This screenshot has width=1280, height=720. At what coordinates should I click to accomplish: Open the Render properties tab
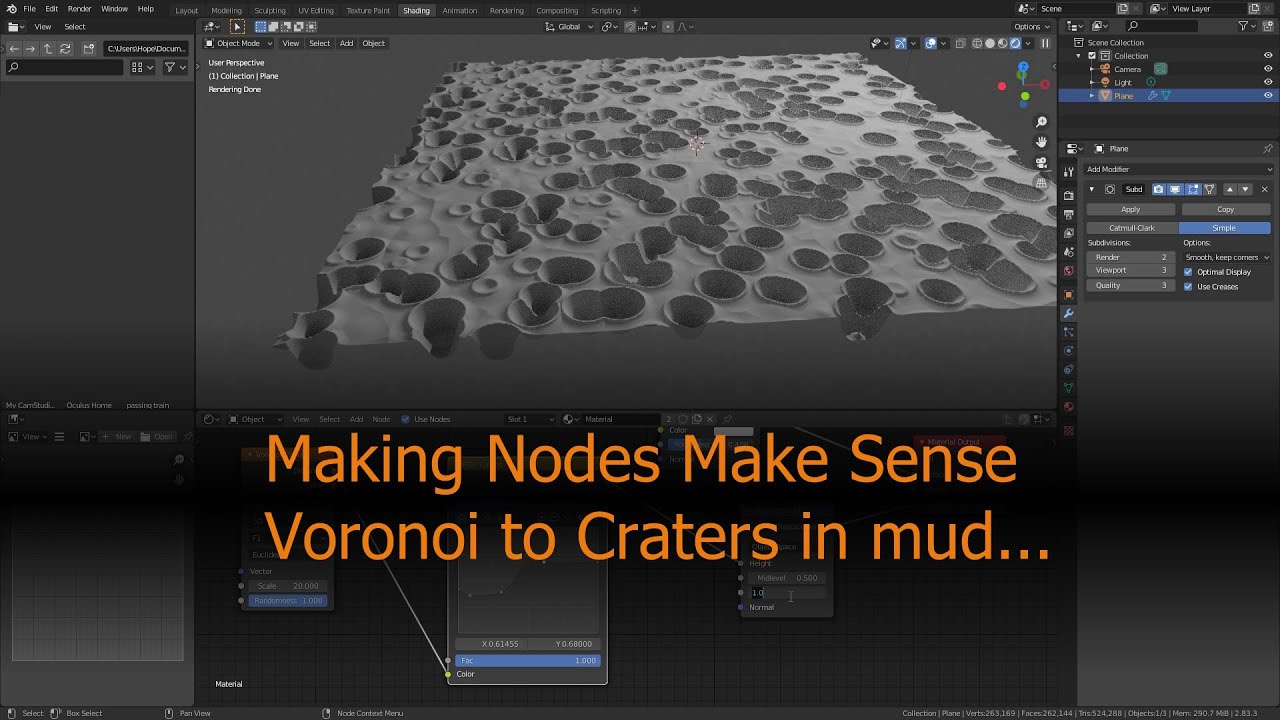[x=1068, y=195]
